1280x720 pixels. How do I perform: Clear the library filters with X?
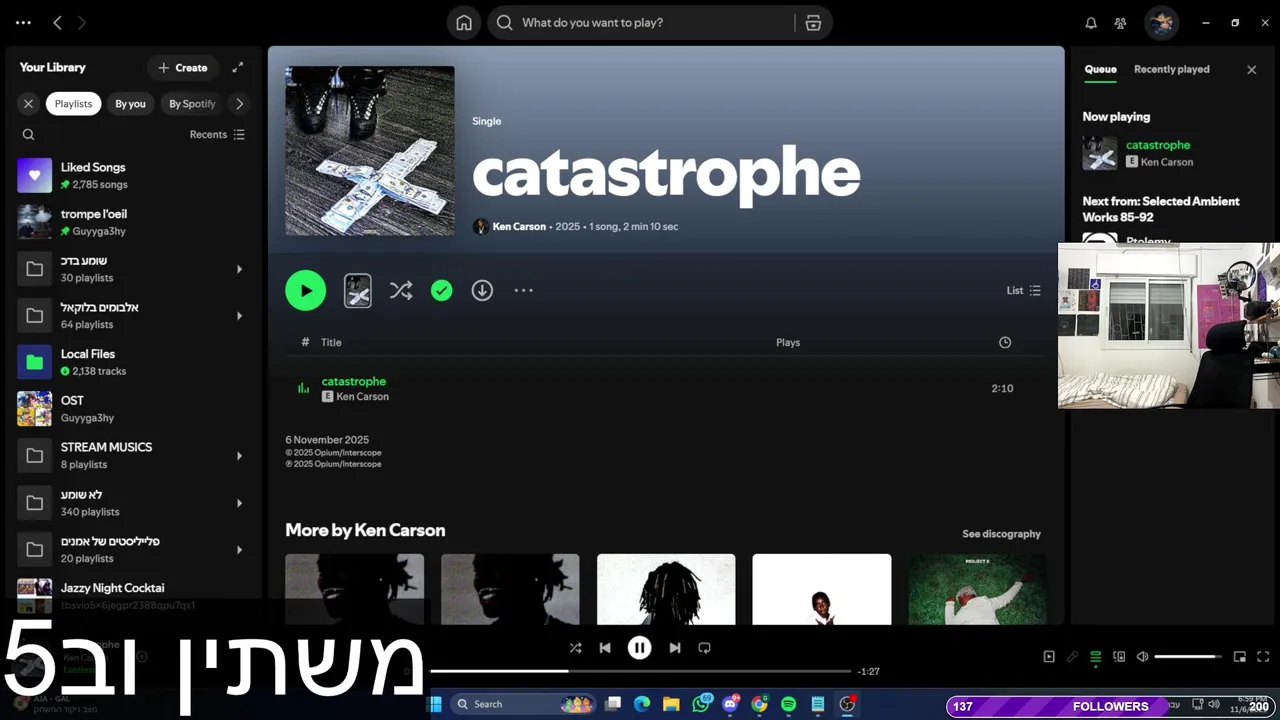28,103
